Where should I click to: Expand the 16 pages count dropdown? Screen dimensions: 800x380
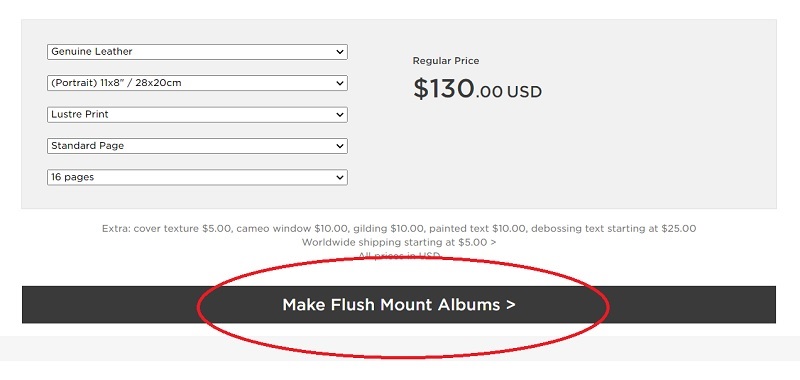pos(197,178)
